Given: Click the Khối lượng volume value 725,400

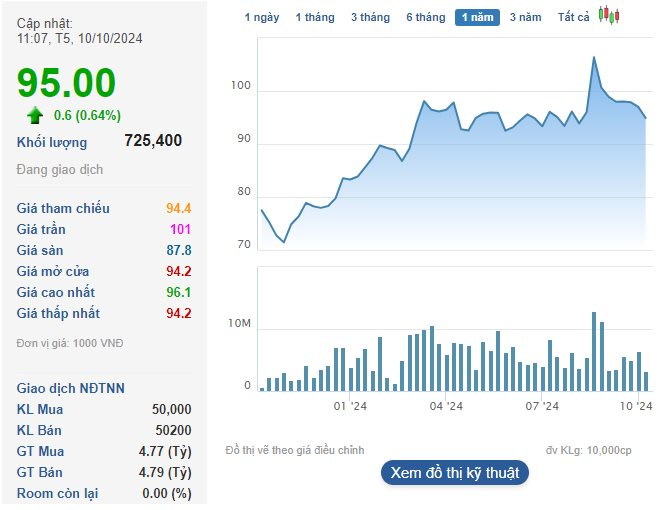Looking at the screenshot, I should [x=153, y=141].
